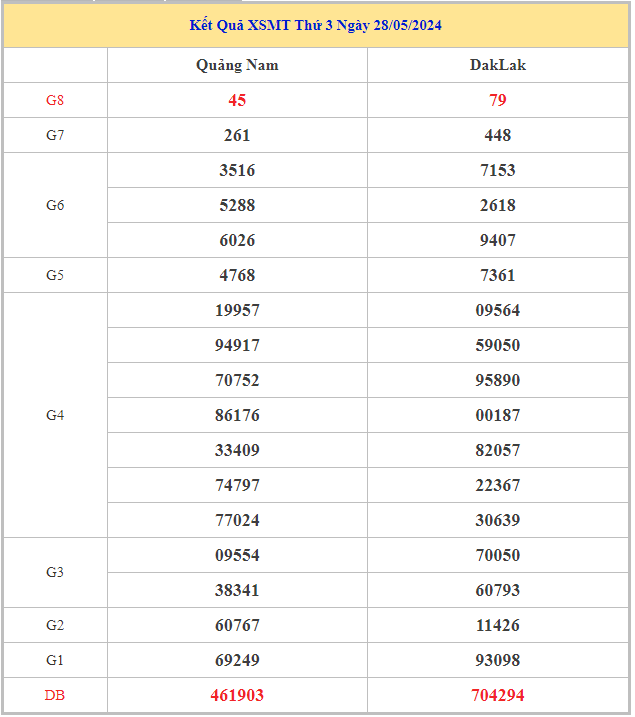This screenshot has height=717, width=635.
Task: Click DakLak G5 number 7361
Action: coord(497,275)
